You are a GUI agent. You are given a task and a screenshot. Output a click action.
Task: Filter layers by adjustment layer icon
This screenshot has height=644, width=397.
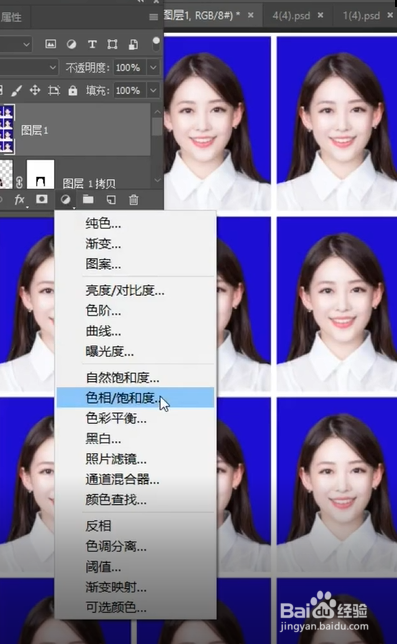[71, 44]
